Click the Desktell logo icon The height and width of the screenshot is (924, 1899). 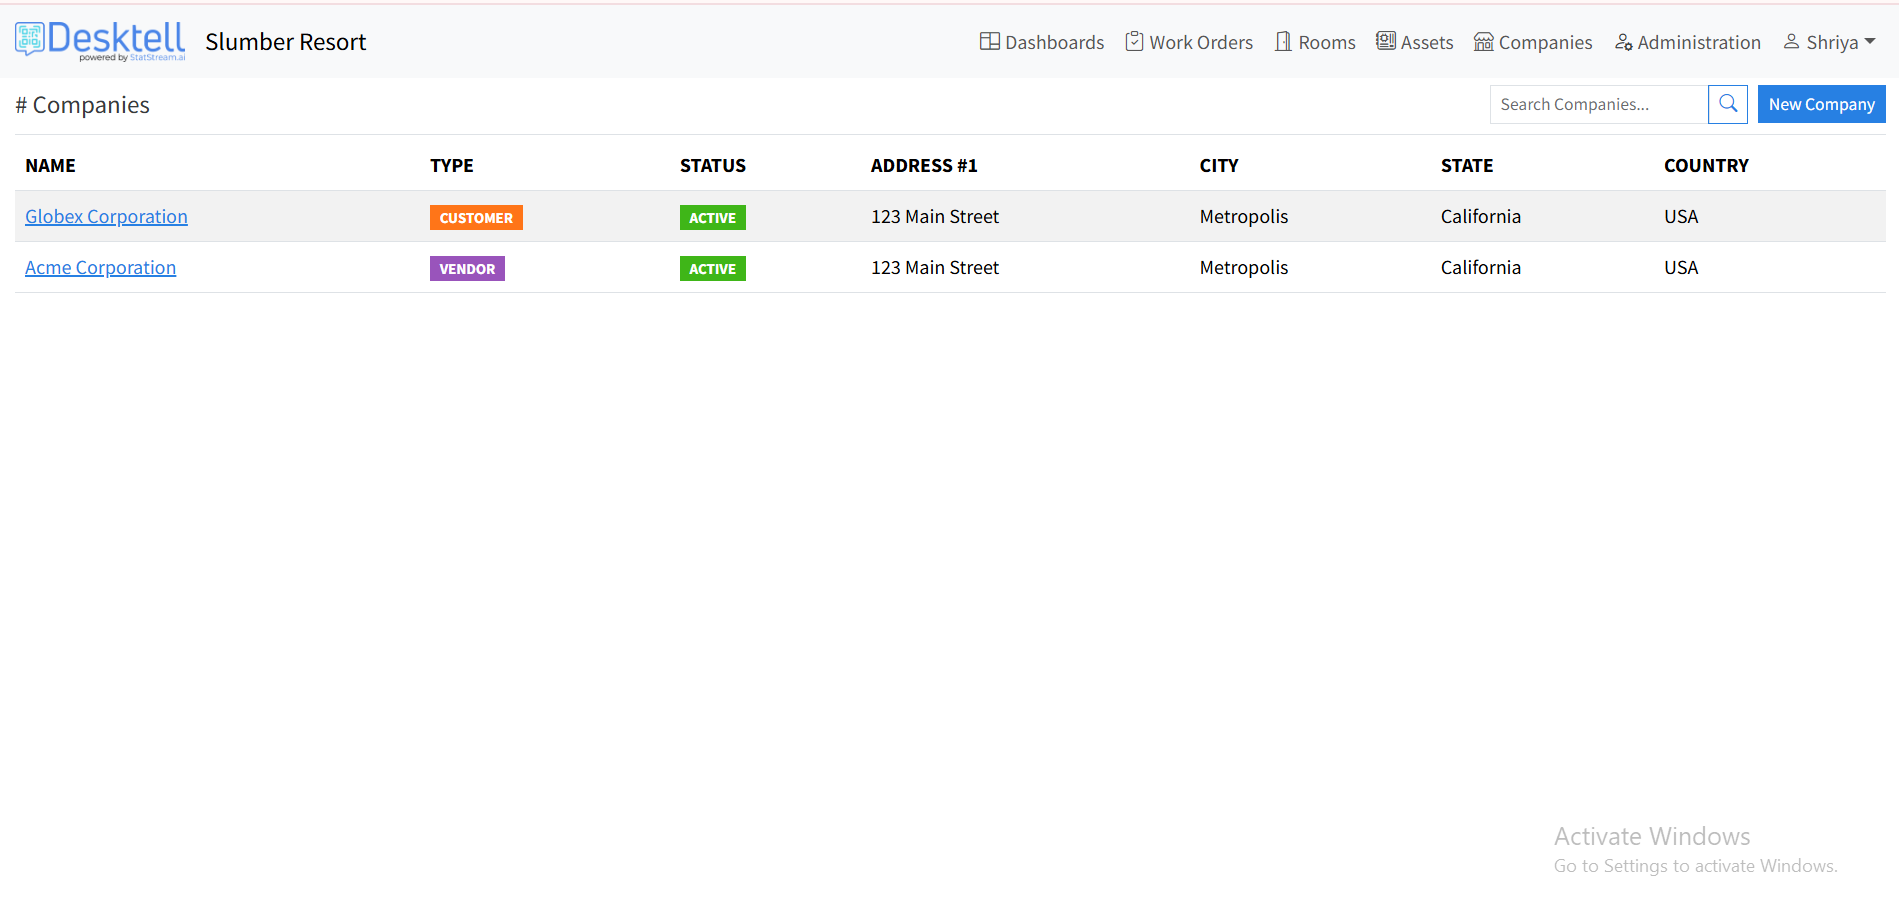click(29, 39)
